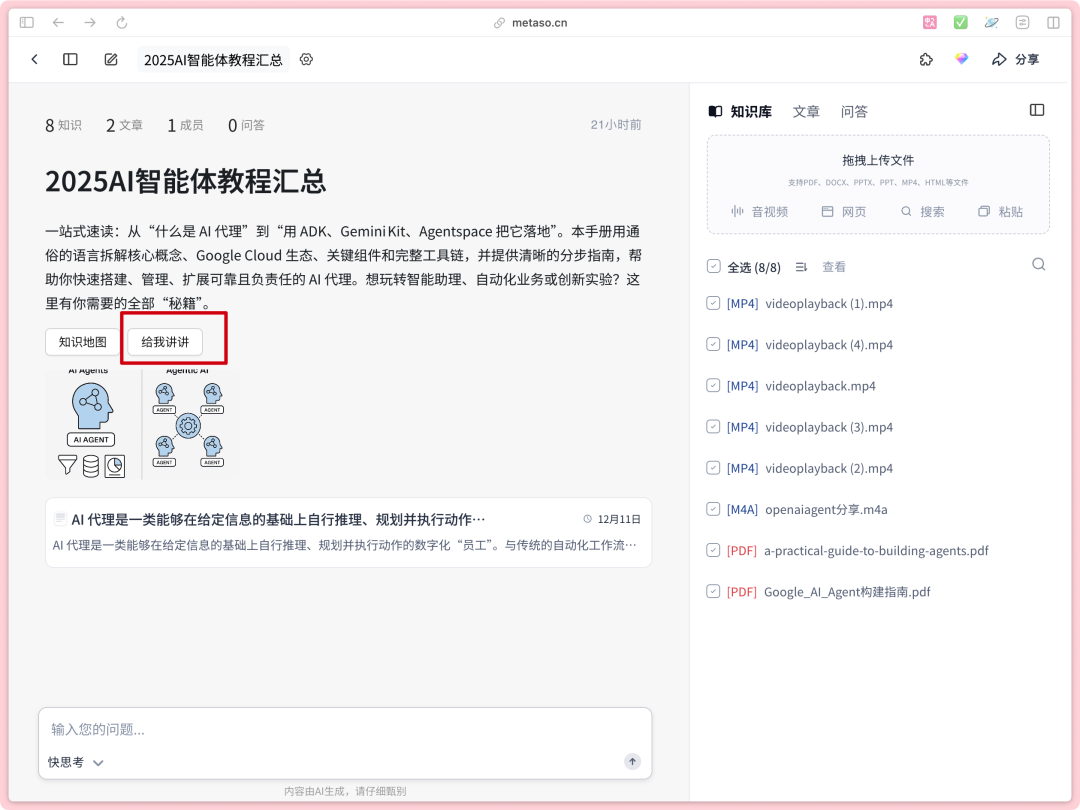Open the knowledge library search magnifier icon
This screenshot has width=1080, height=810.
[x=1038, y=265]
